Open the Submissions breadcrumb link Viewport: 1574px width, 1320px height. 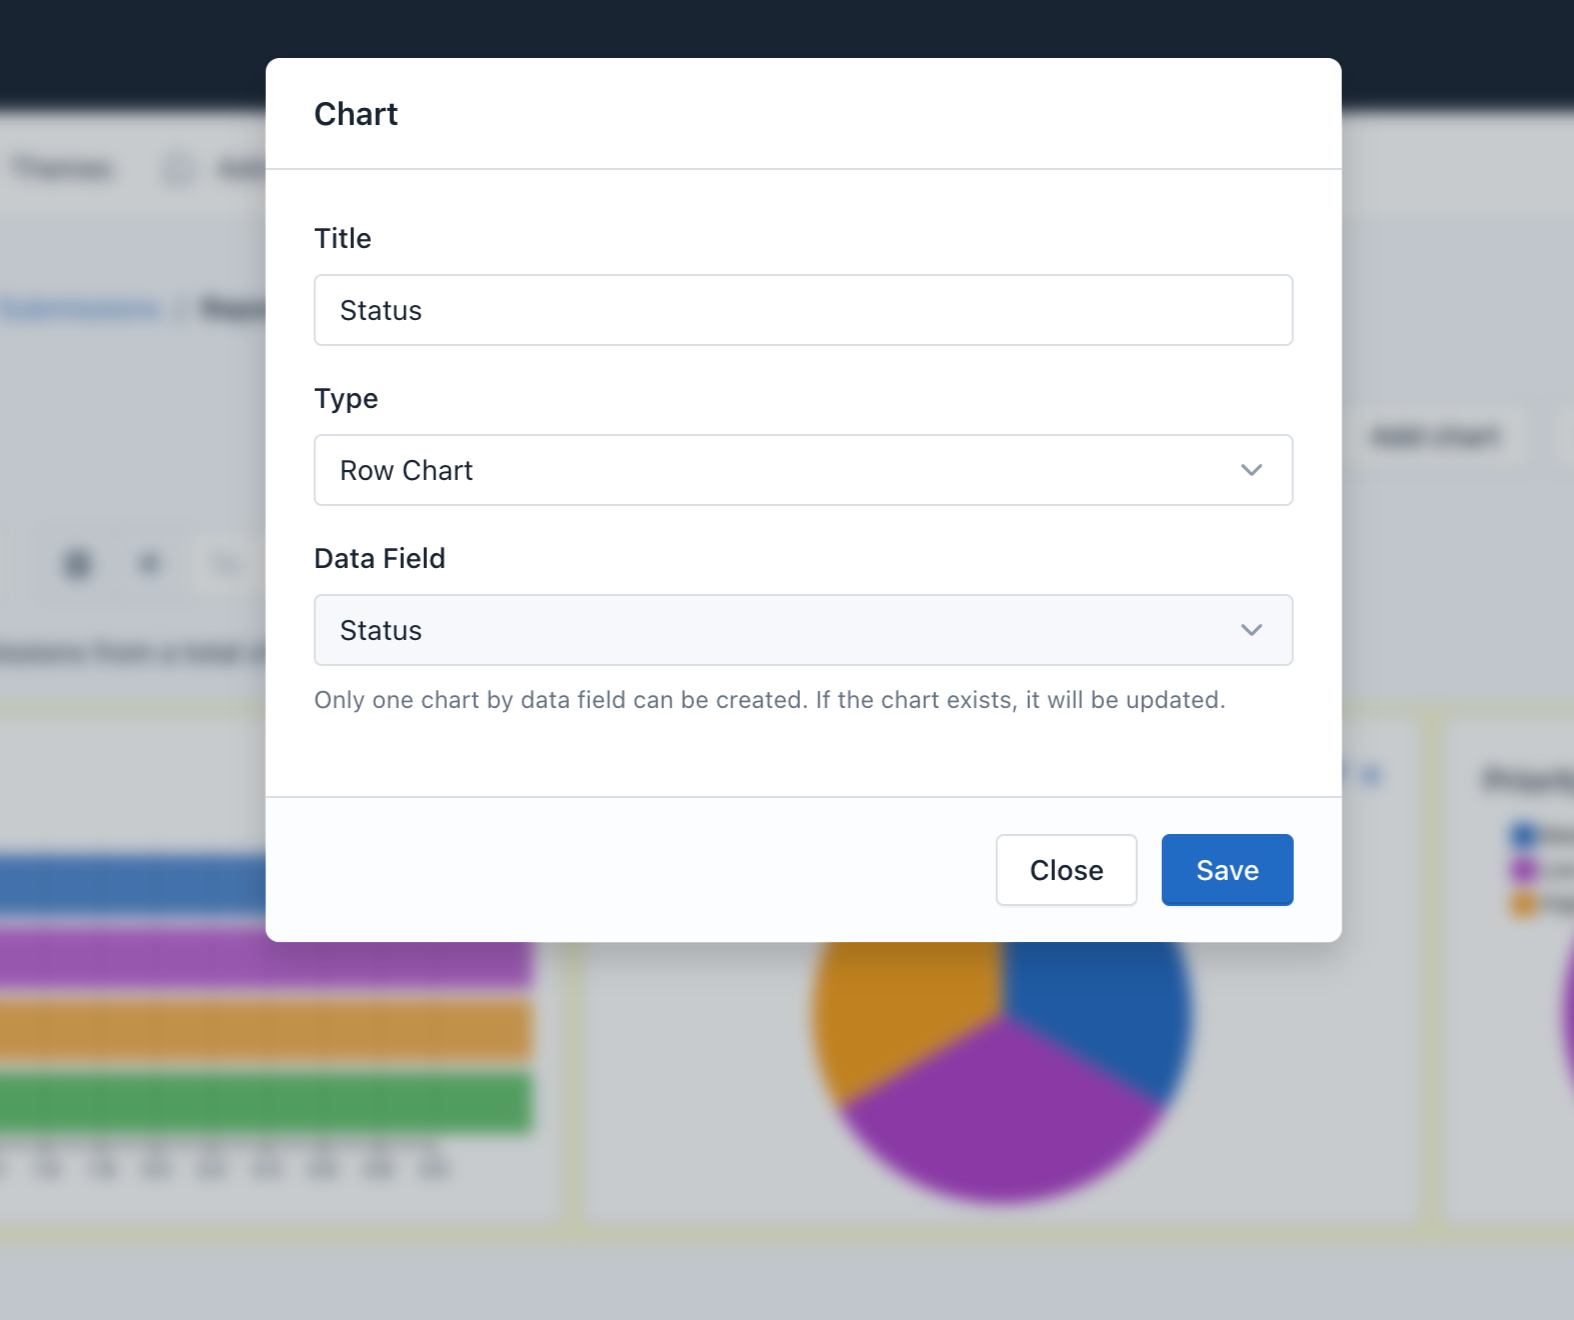(80, 309)
